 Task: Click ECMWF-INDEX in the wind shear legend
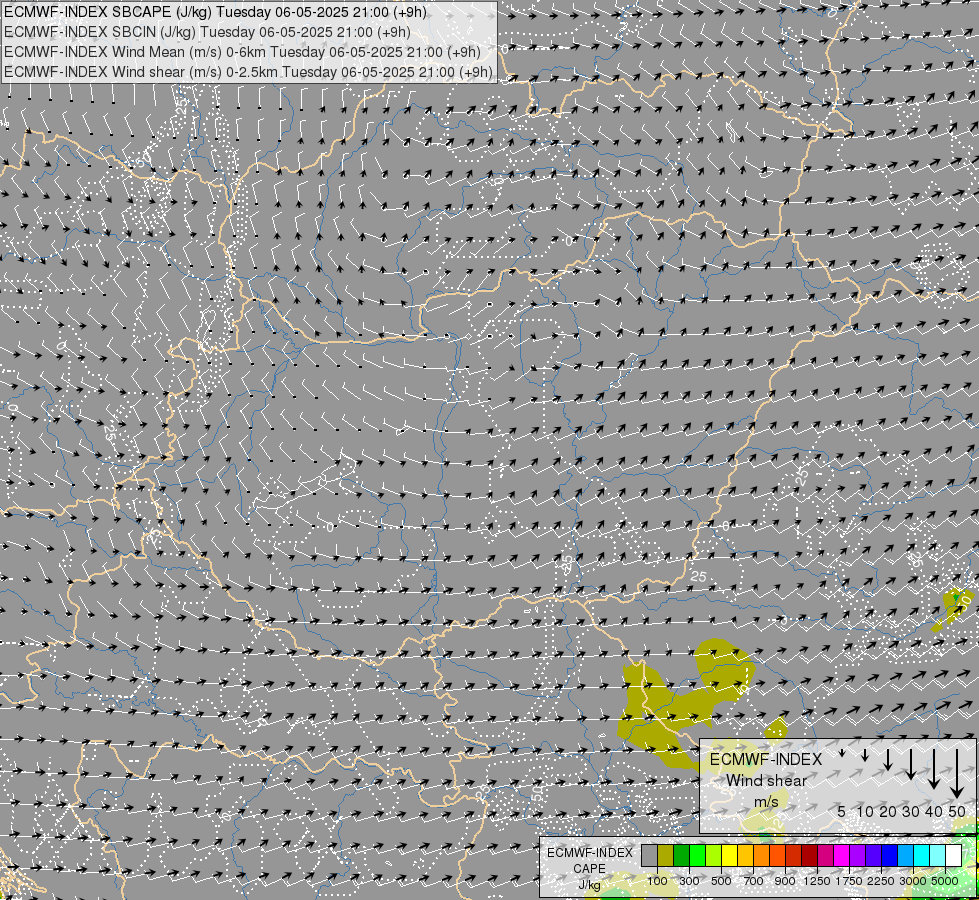click(766, 759)
